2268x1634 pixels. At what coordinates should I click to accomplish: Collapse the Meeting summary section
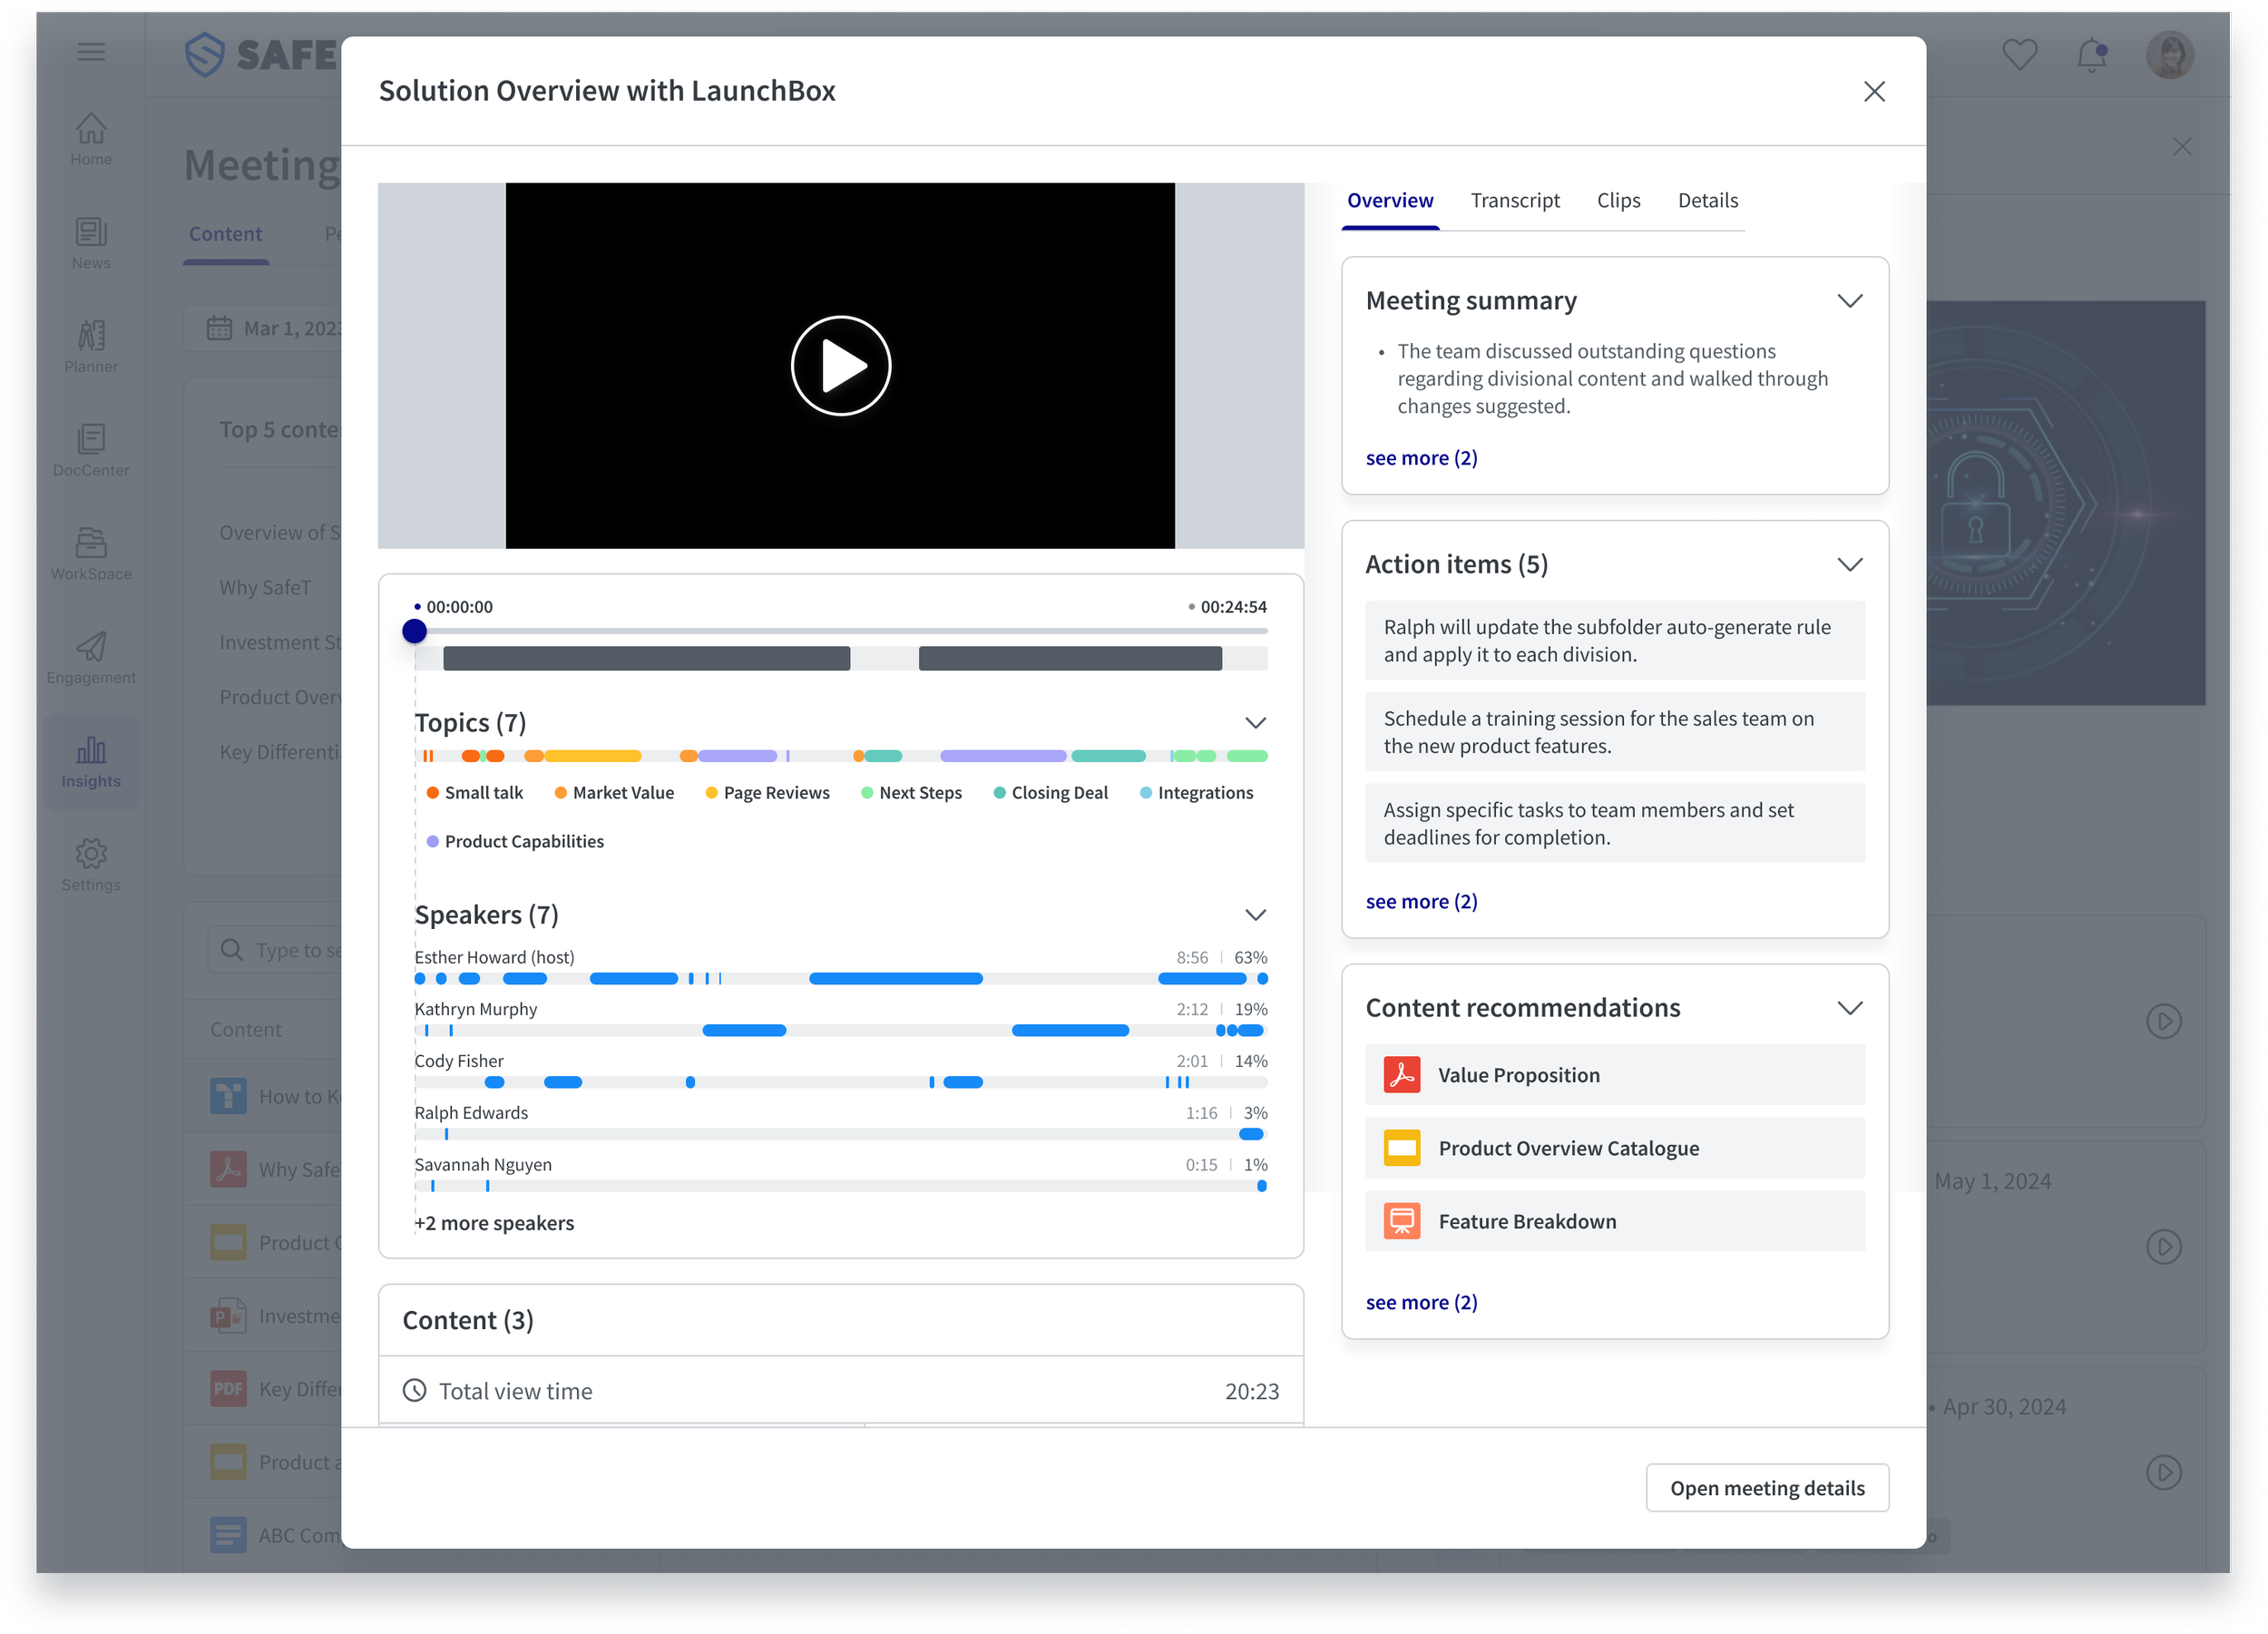click(x=1849, y=301)
